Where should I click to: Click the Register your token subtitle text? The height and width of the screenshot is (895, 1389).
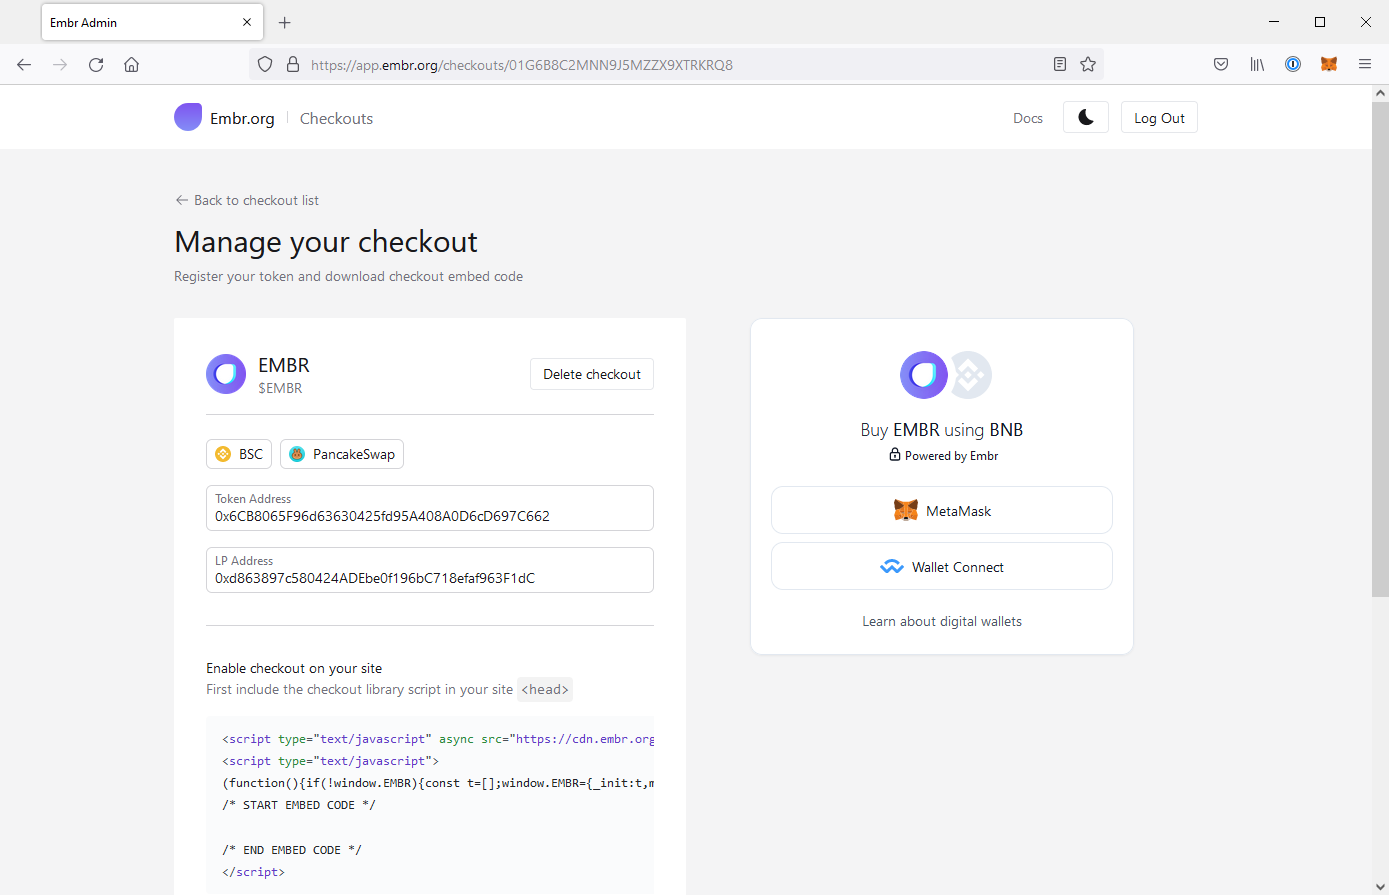[349, 276]
